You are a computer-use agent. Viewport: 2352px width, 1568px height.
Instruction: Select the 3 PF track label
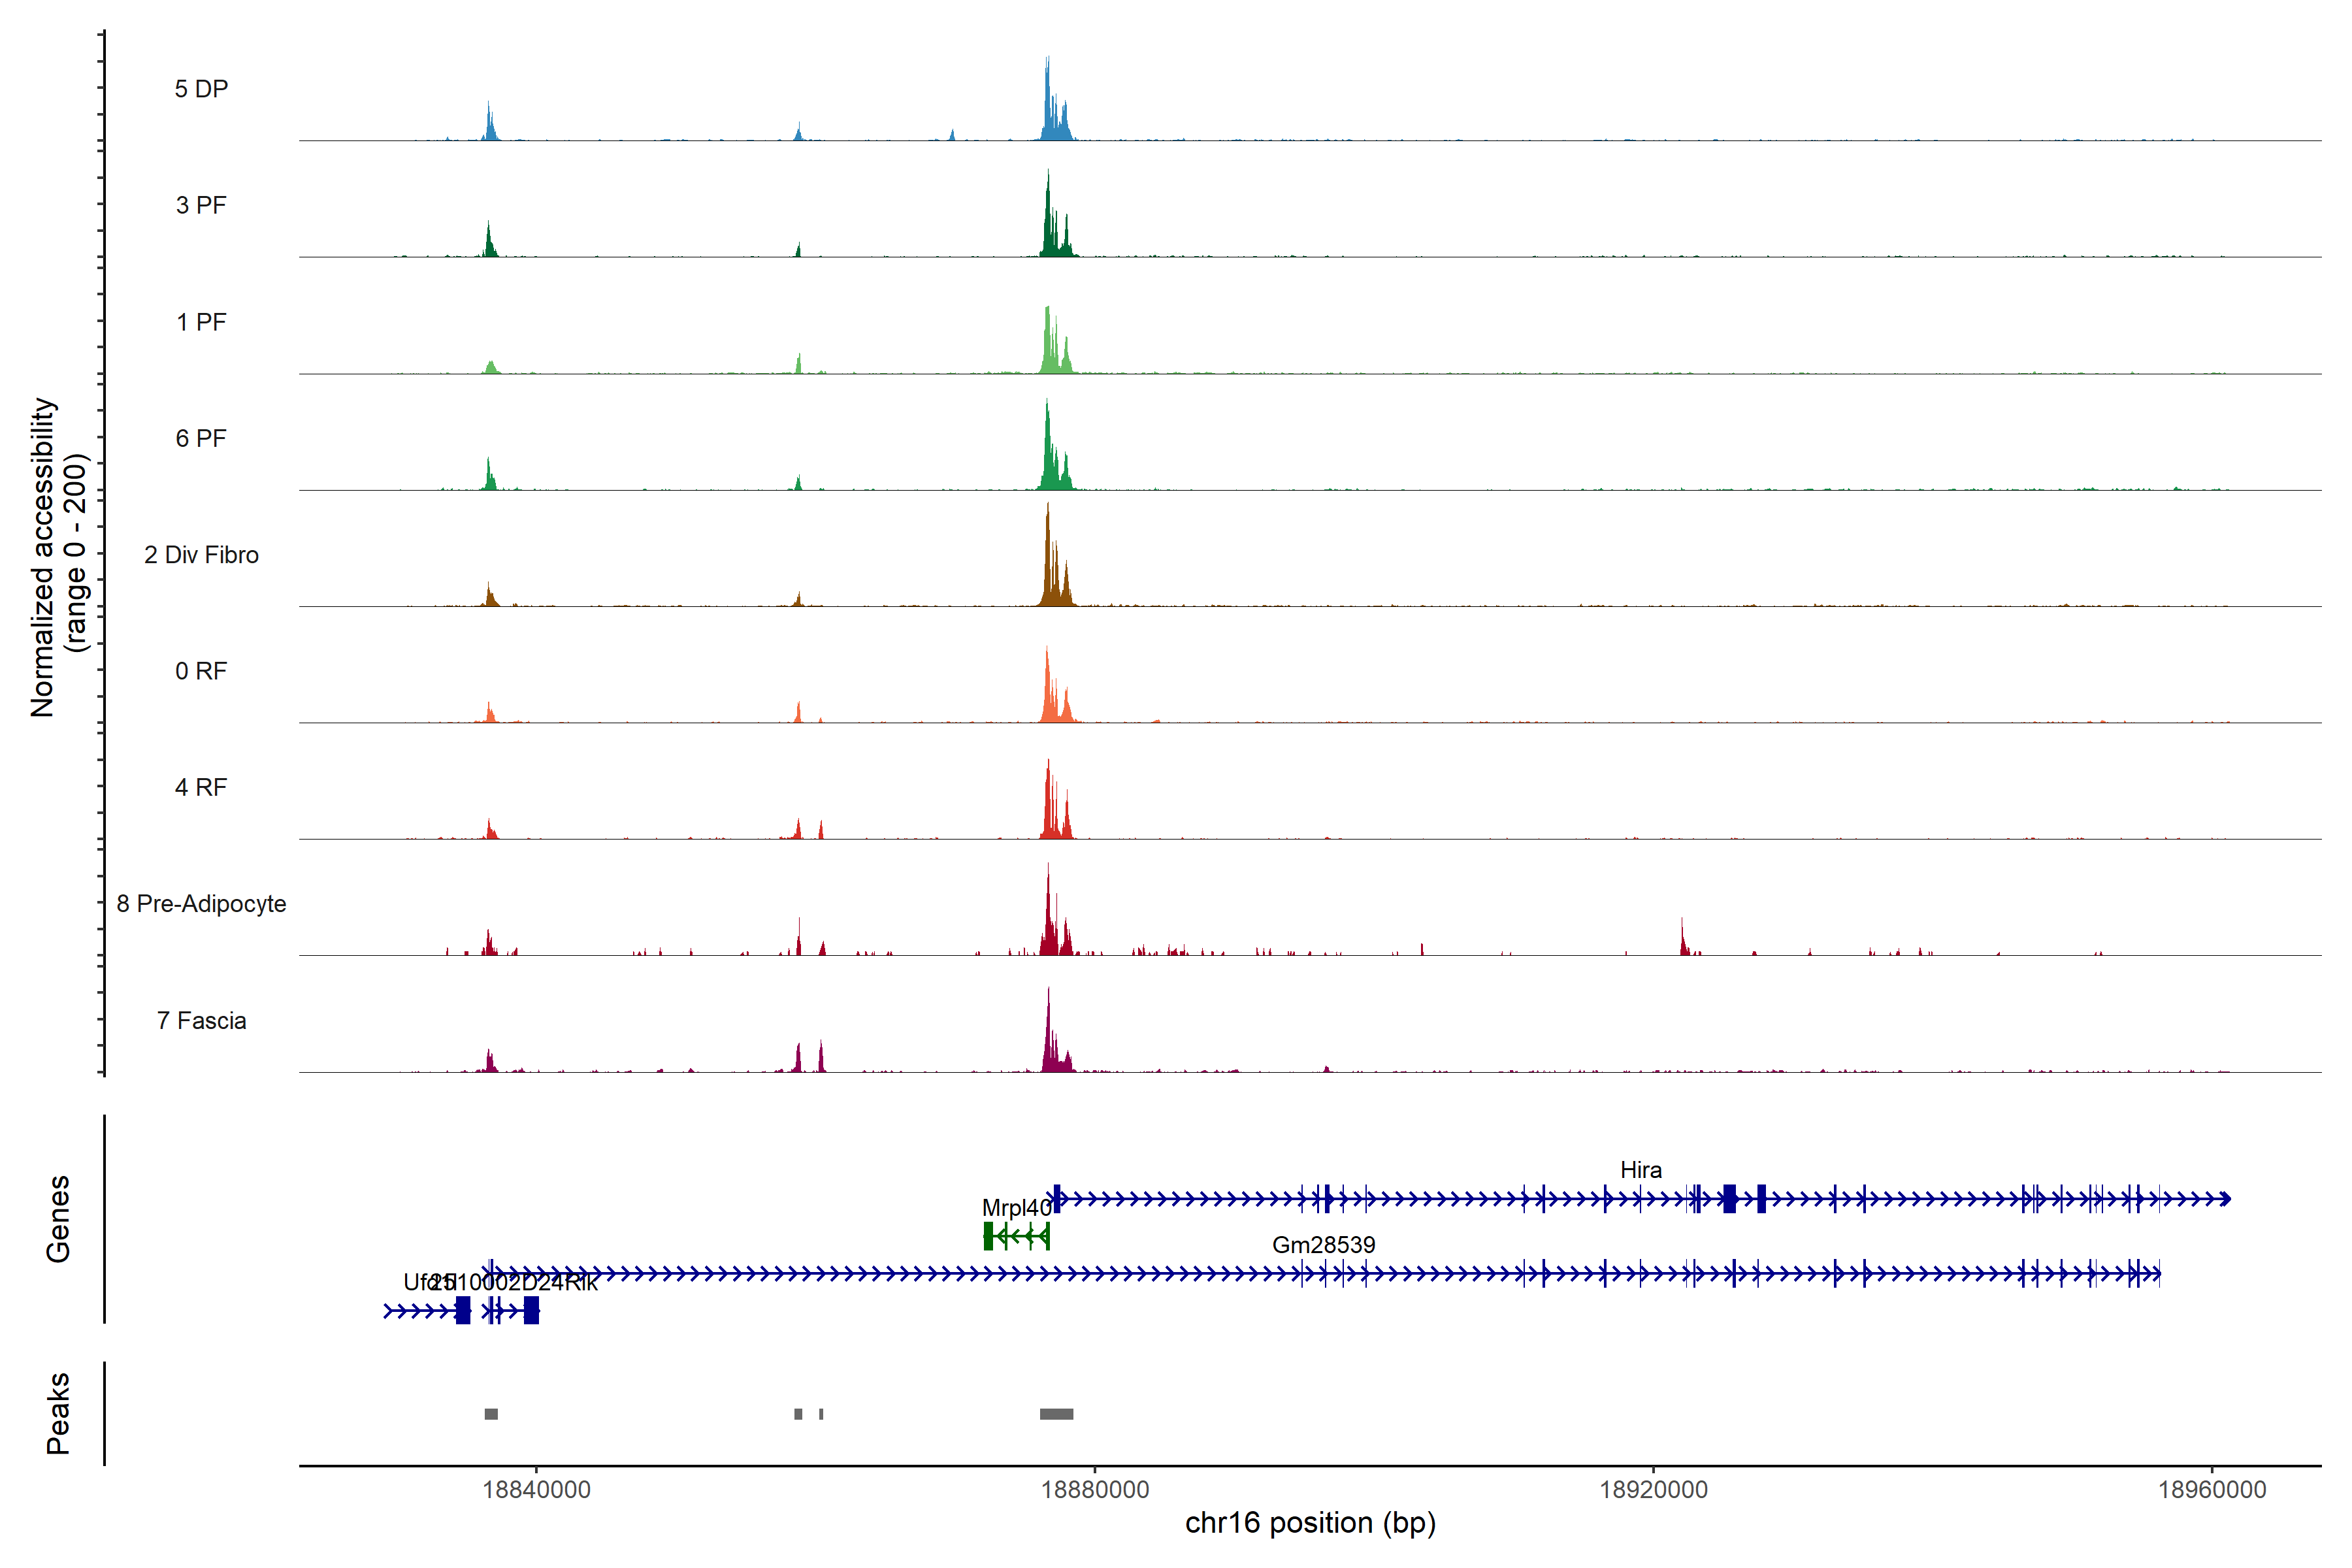click(x=201, y=205)
